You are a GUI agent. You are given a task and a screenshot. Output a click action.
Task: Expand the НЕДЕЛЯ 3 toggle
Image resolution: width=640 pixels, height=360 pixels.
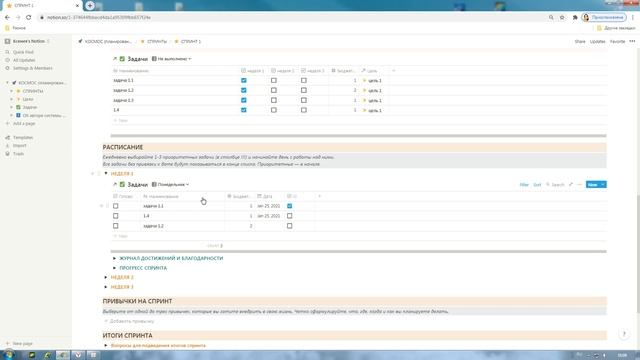(106, 287)
